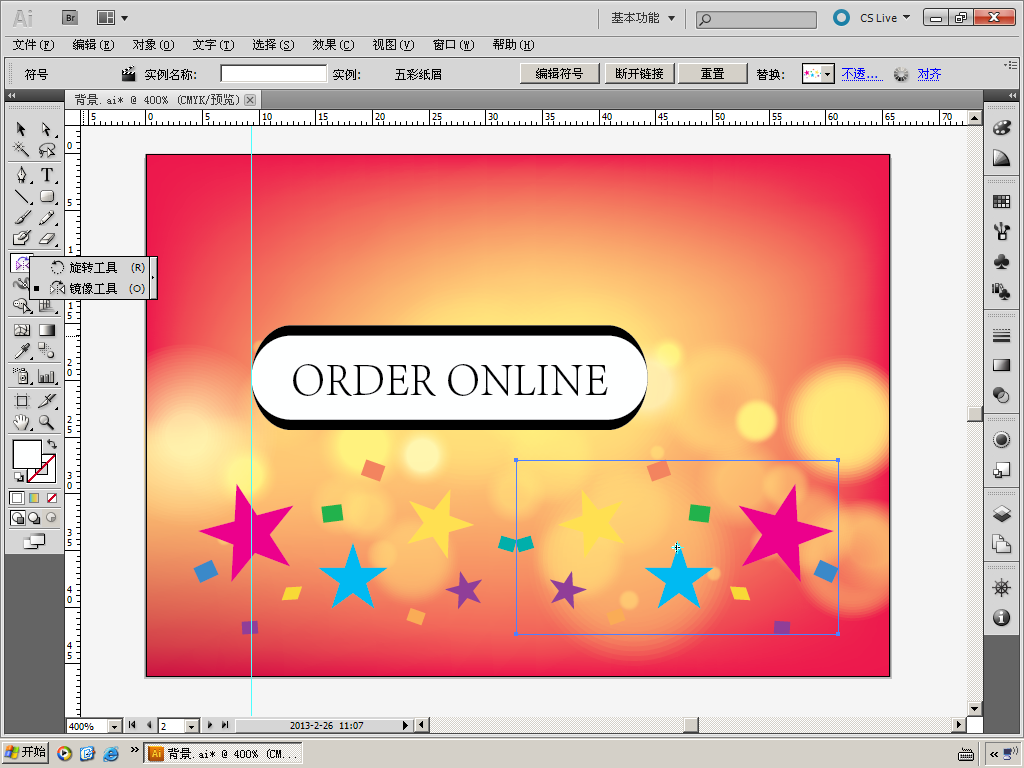1024x768 pixels.
Task: Select the Artboard tool
Action: point(21,400)
